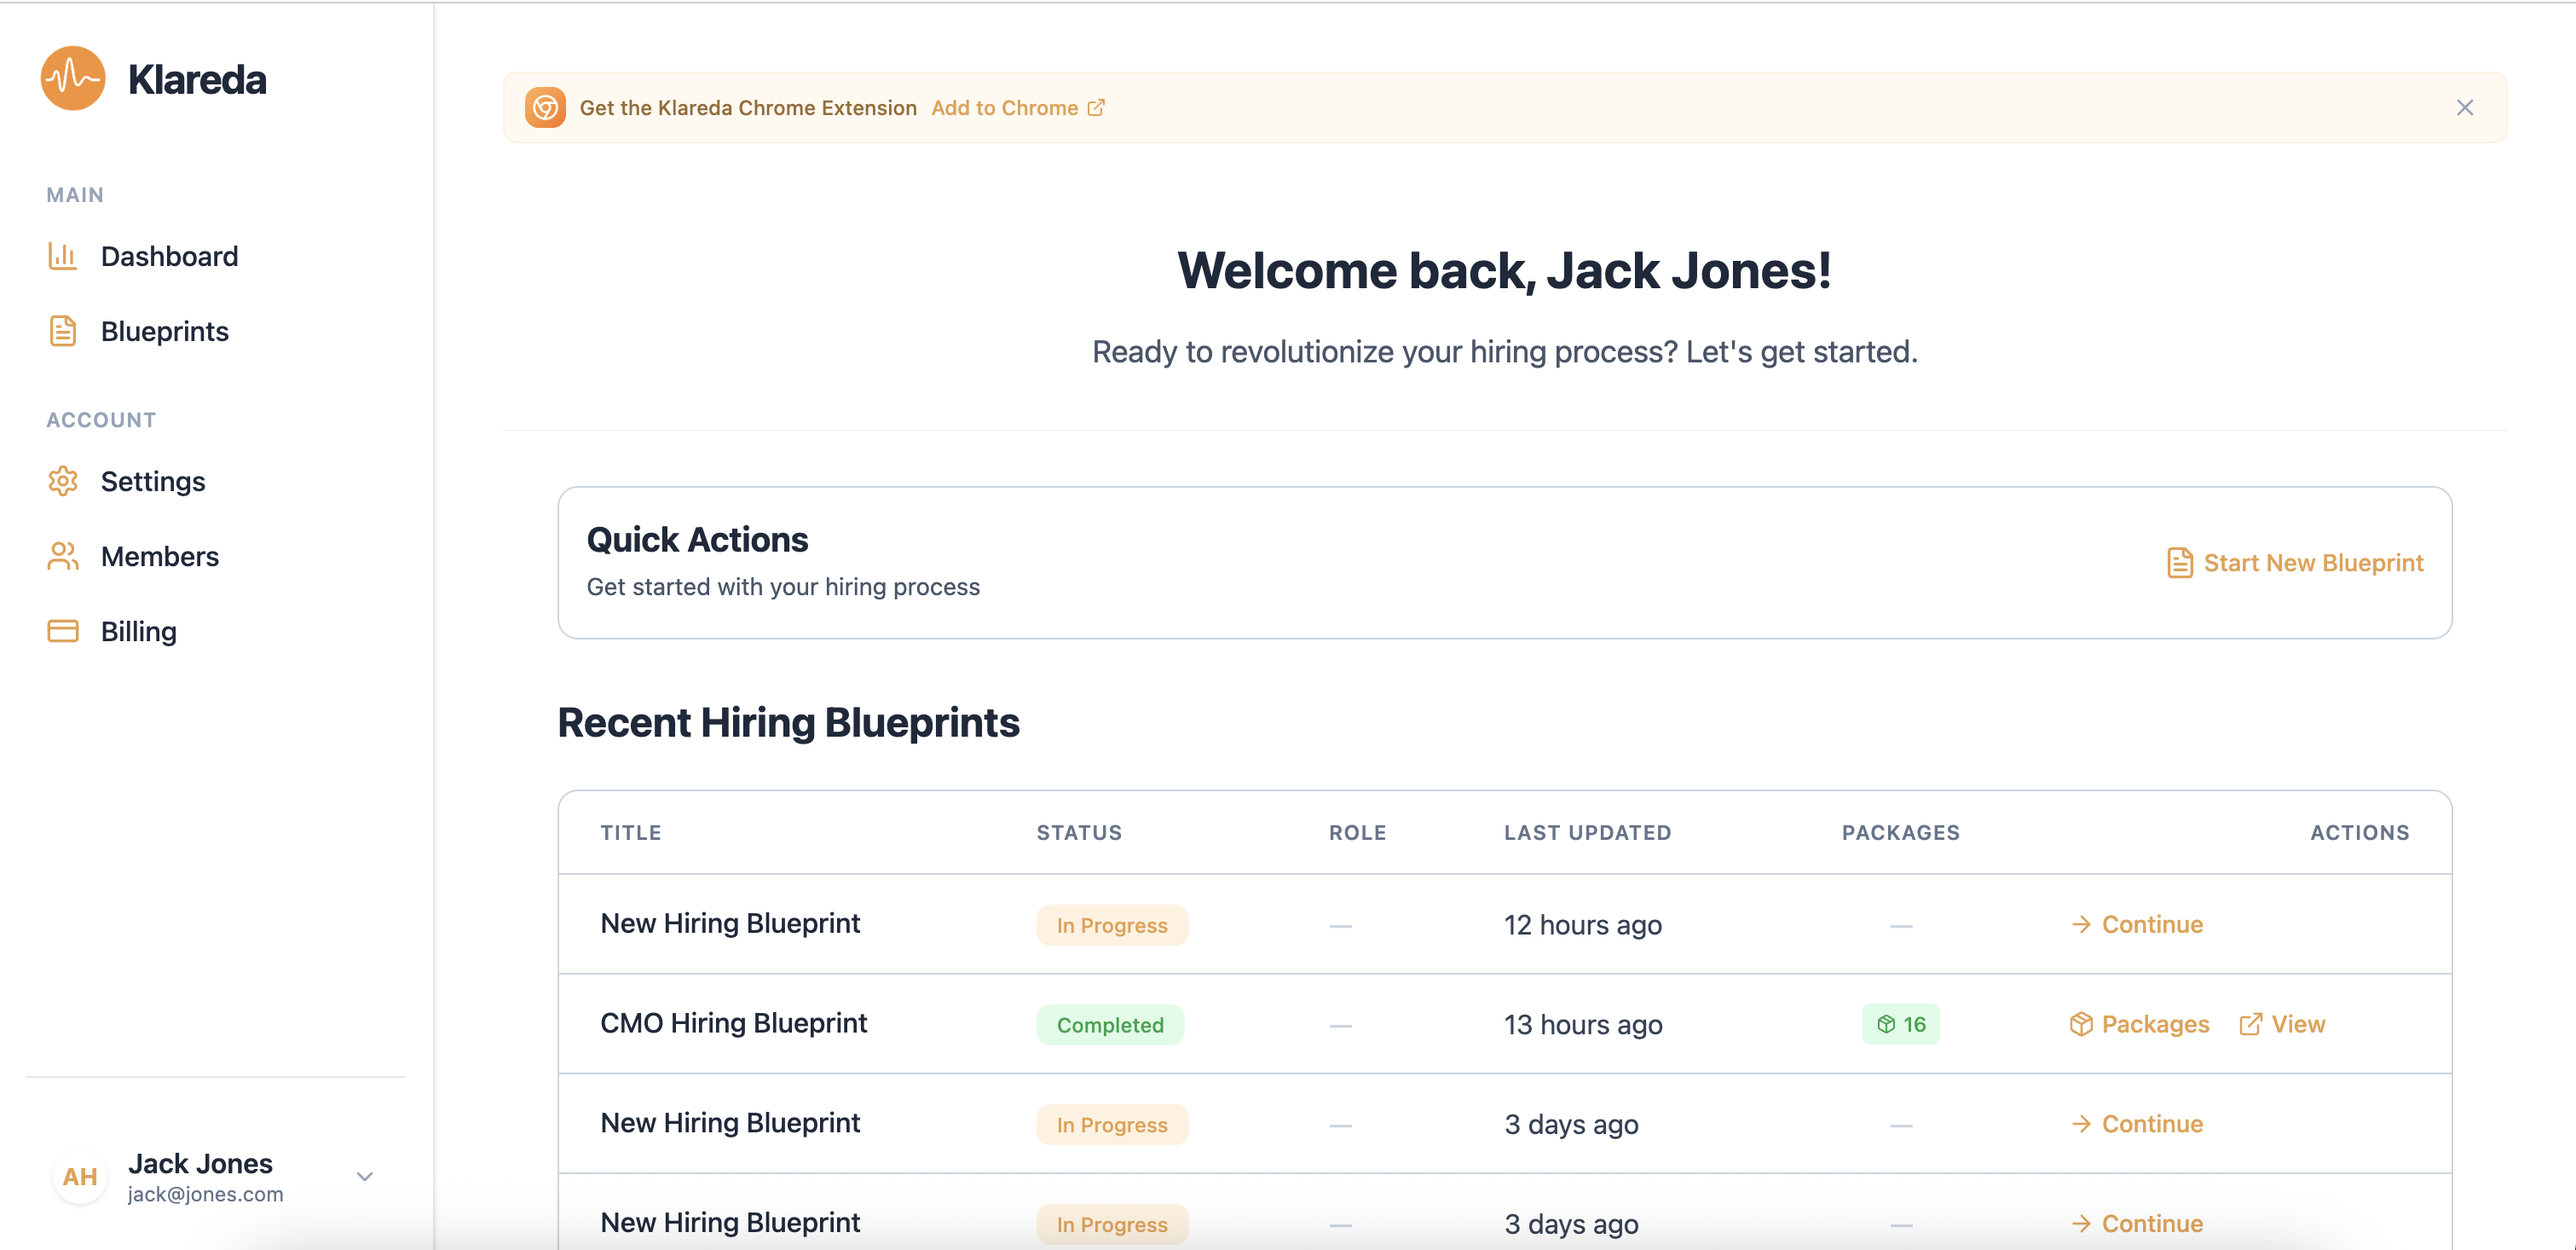The height and width of the screenshot is (1250, 2576).
Task: Click the CMO Hiring Blueprint title
Action: [733, 1023]
